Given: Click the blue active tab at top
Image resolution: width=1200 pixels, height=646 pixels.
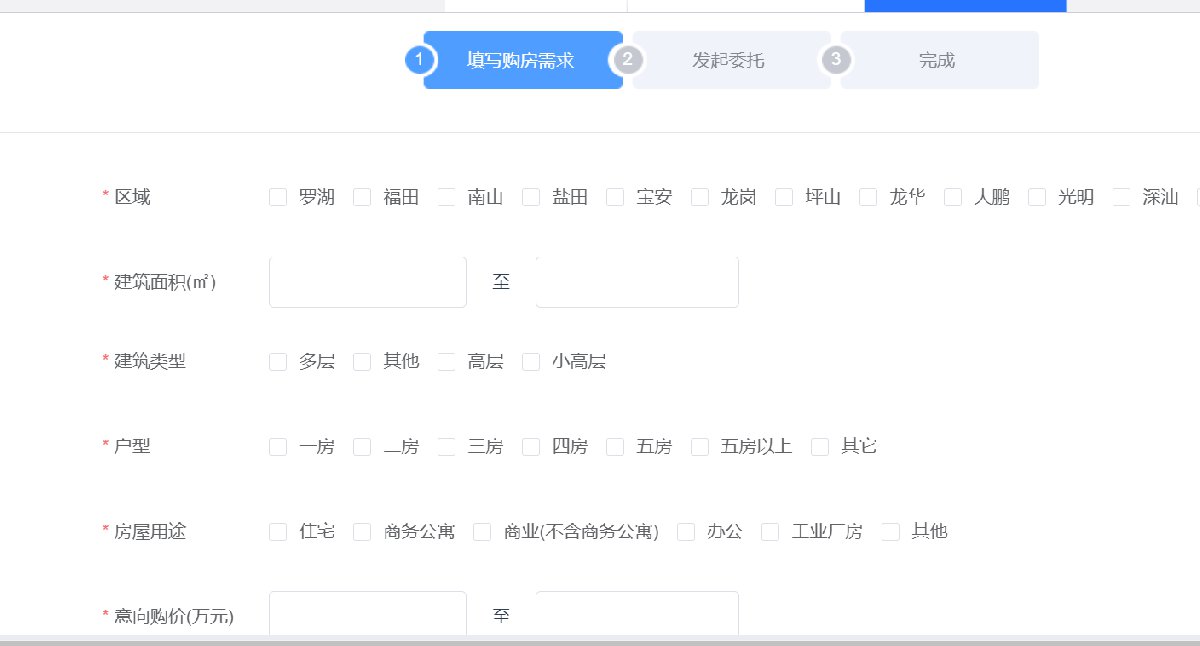Looking at the screenshot, I should (965, 6).
